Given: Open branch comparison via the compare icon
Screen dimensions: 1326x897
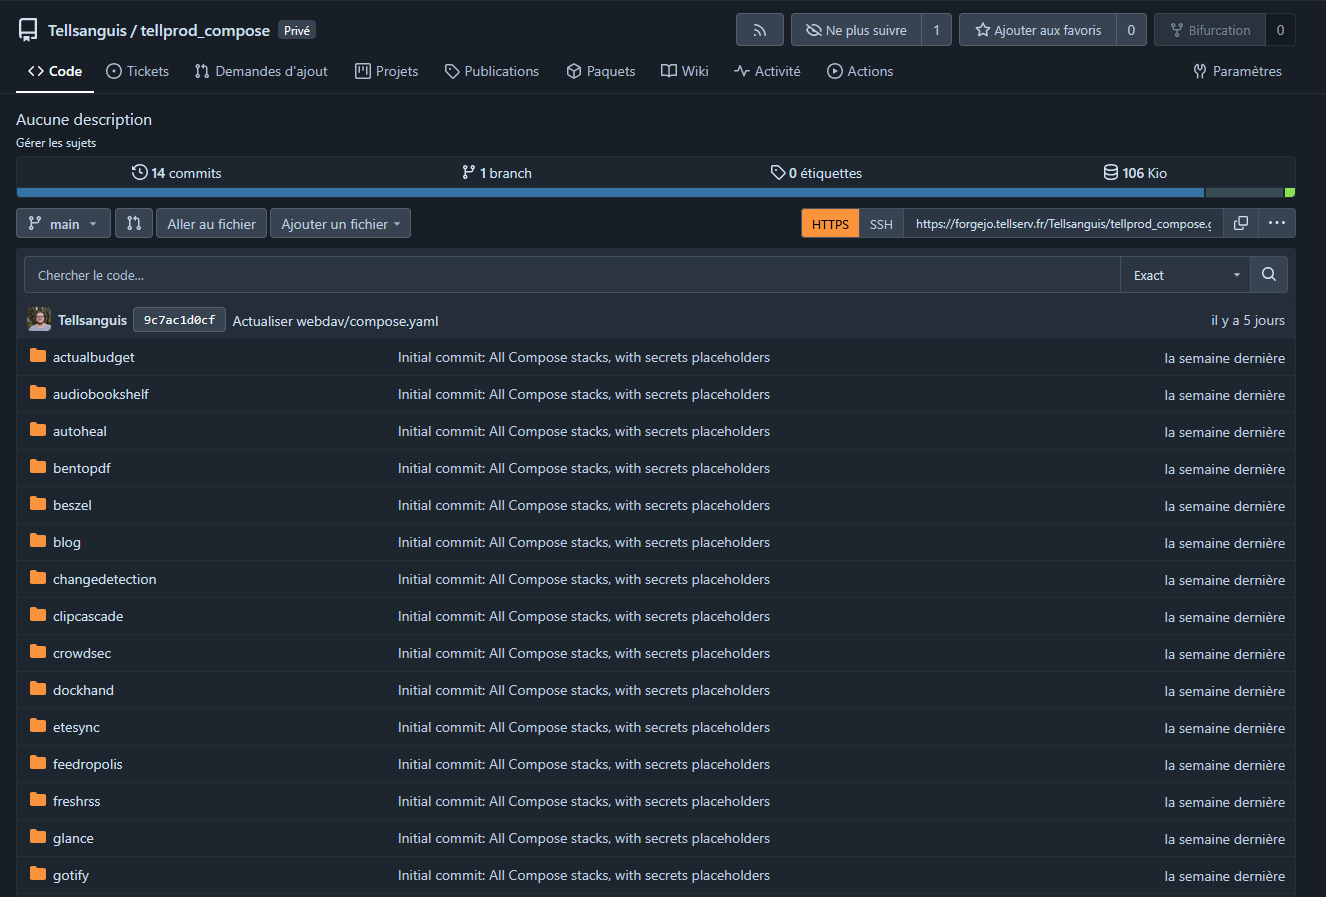Looking at the screenshot, I should (134, 223).
